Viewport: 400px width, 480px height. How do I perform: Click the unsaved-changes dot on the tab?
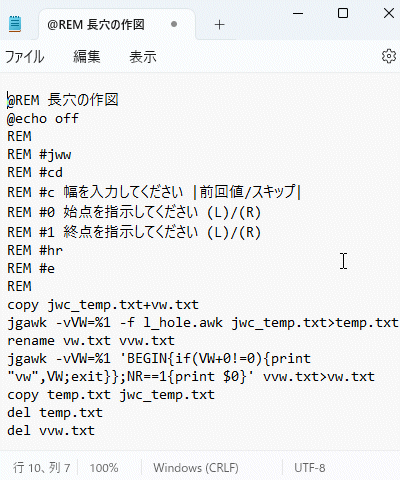(x=174, y=24)
